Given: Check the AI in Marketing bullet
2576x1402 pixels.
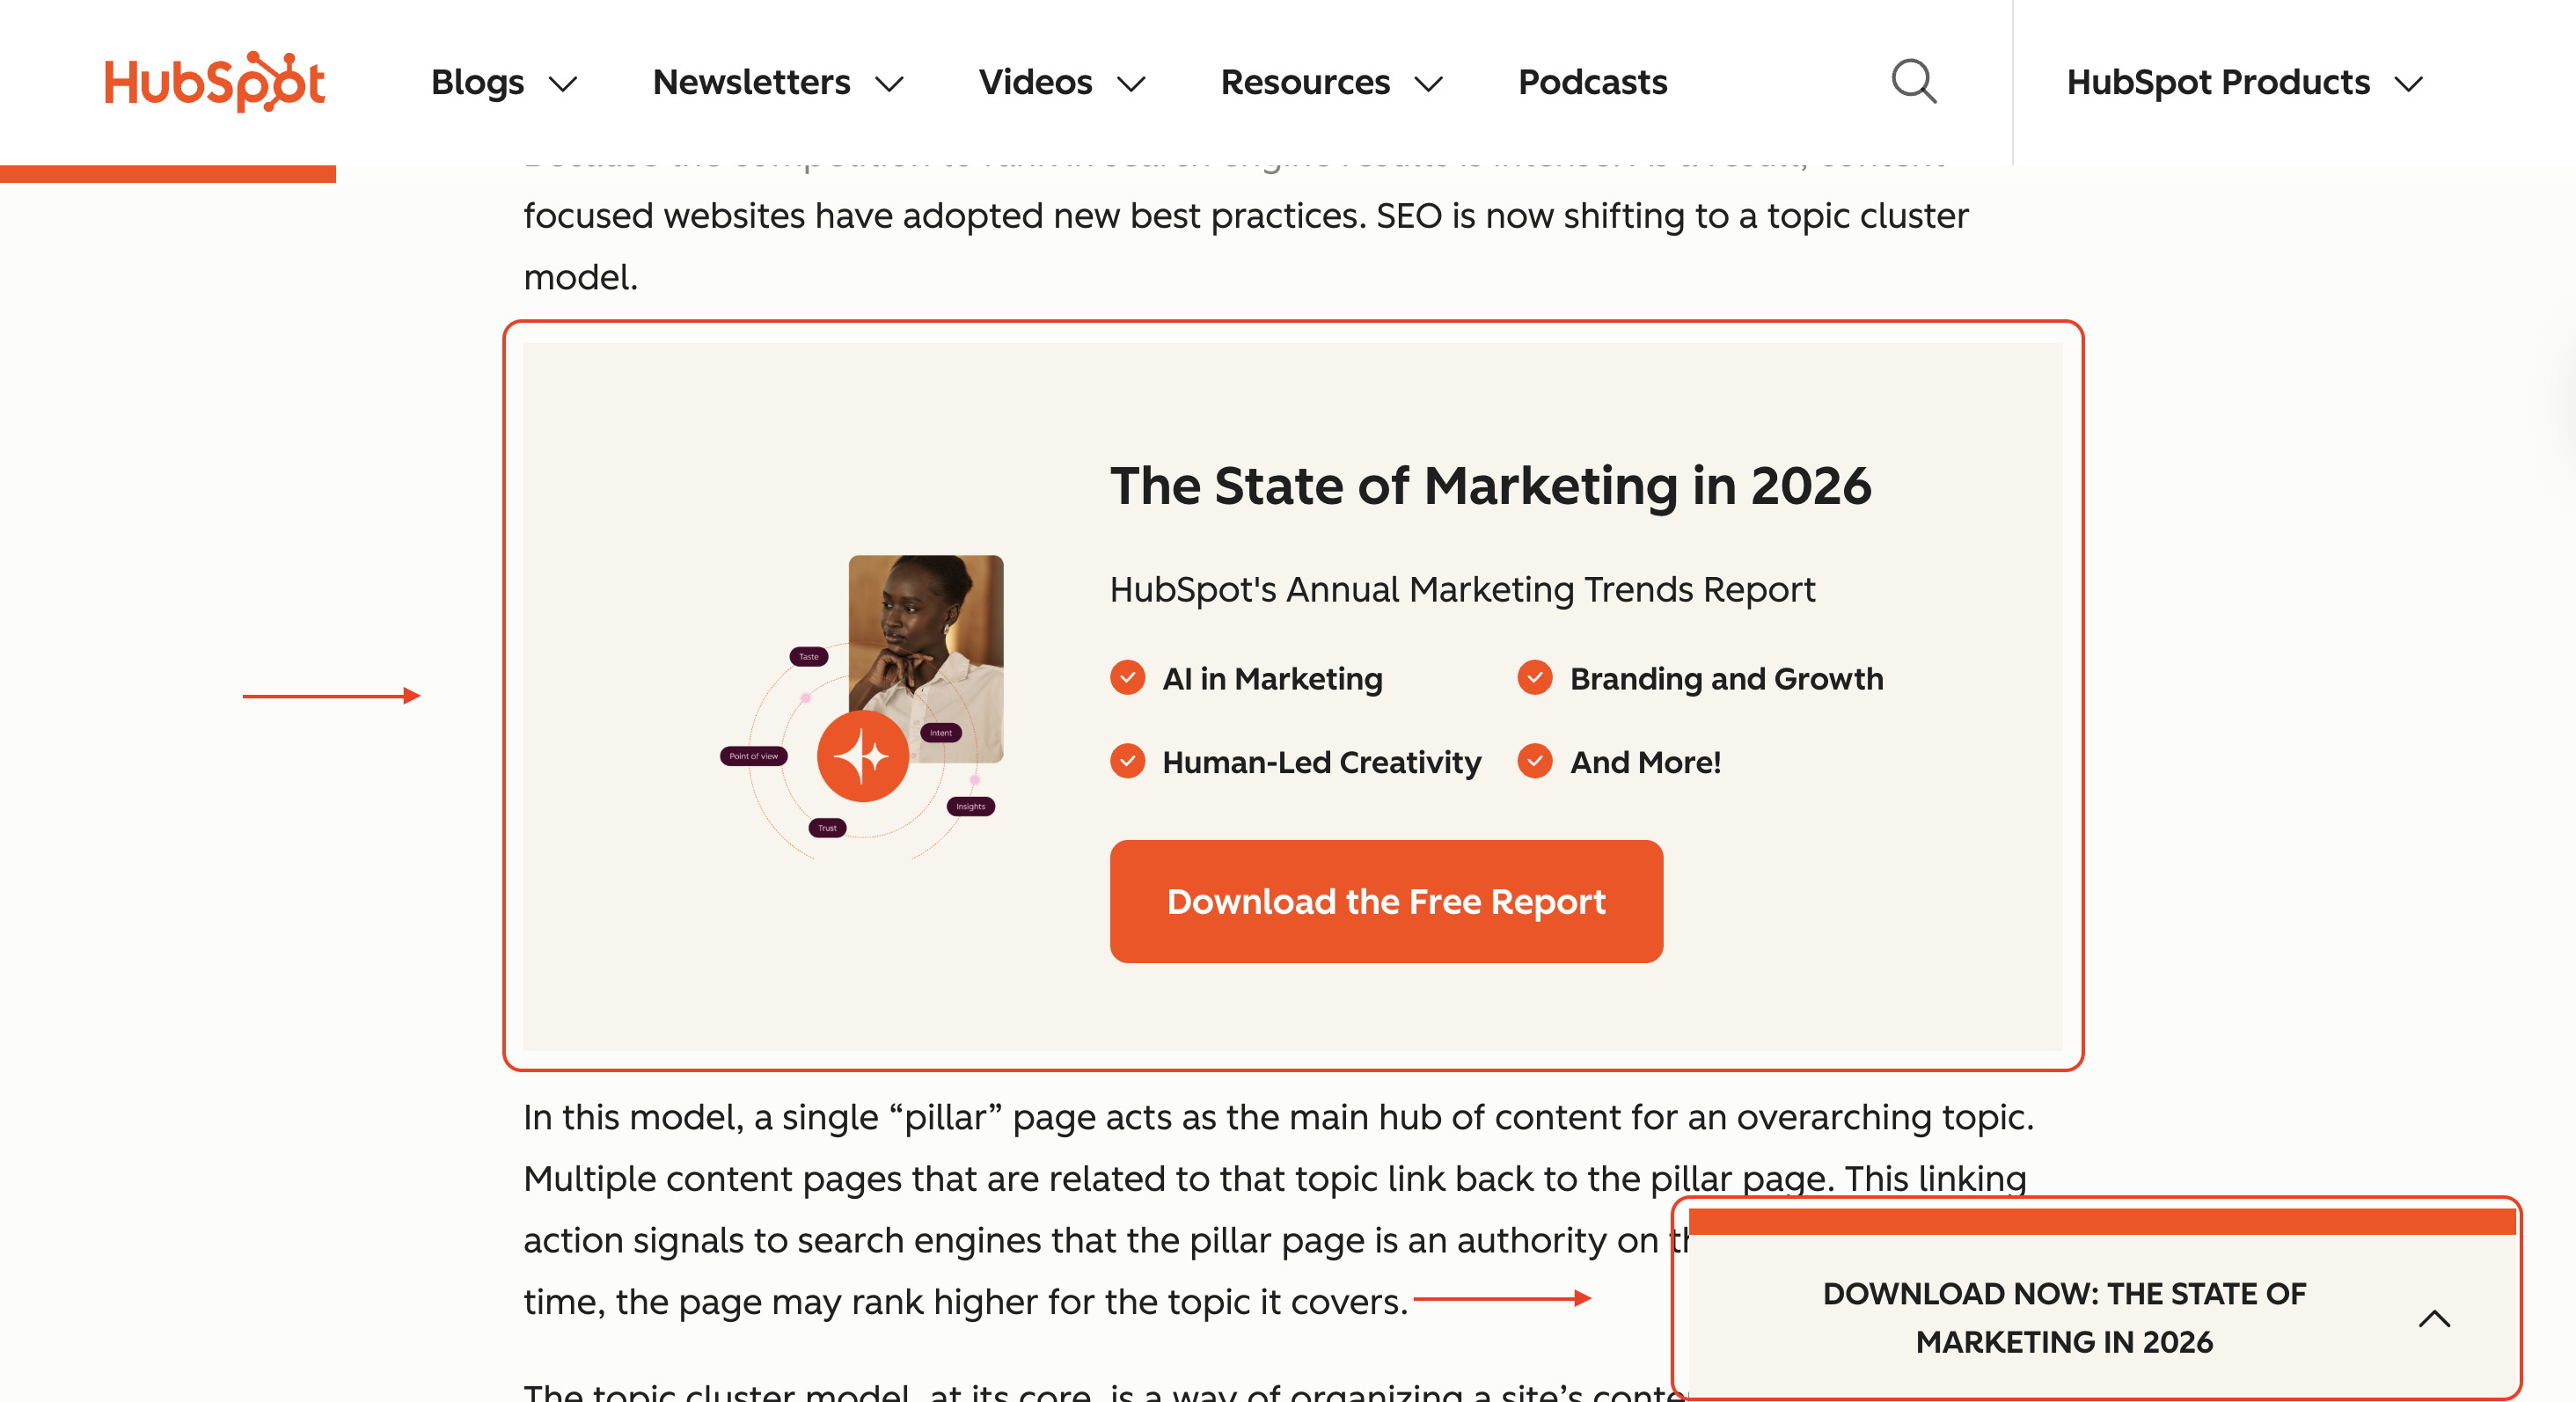Looking at the screenshot, I should [1127, 678].
